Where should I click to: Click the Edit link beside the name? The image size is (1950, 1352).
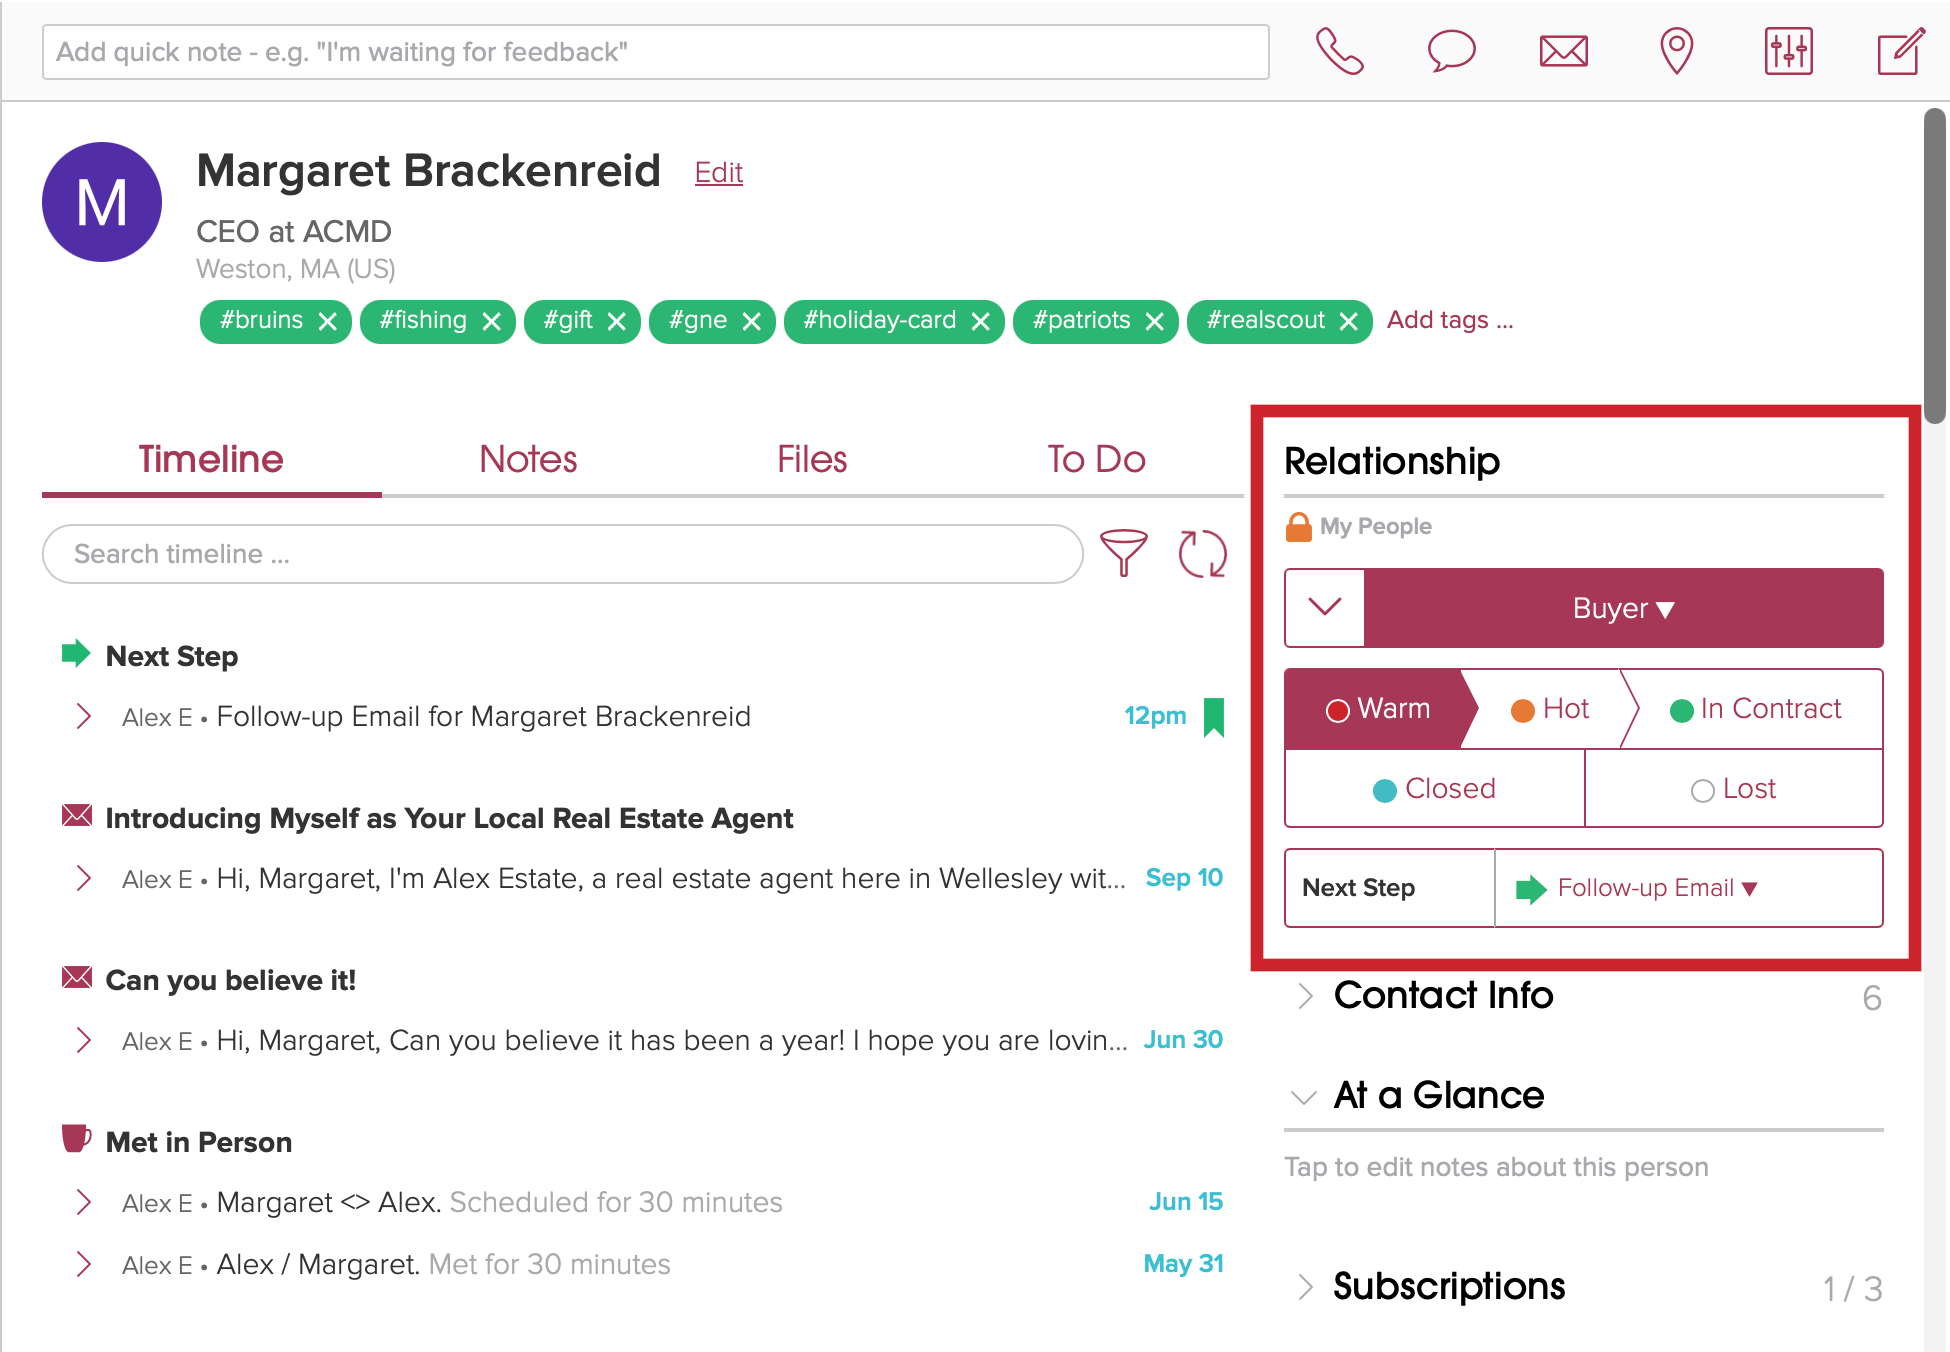(718, 173)
